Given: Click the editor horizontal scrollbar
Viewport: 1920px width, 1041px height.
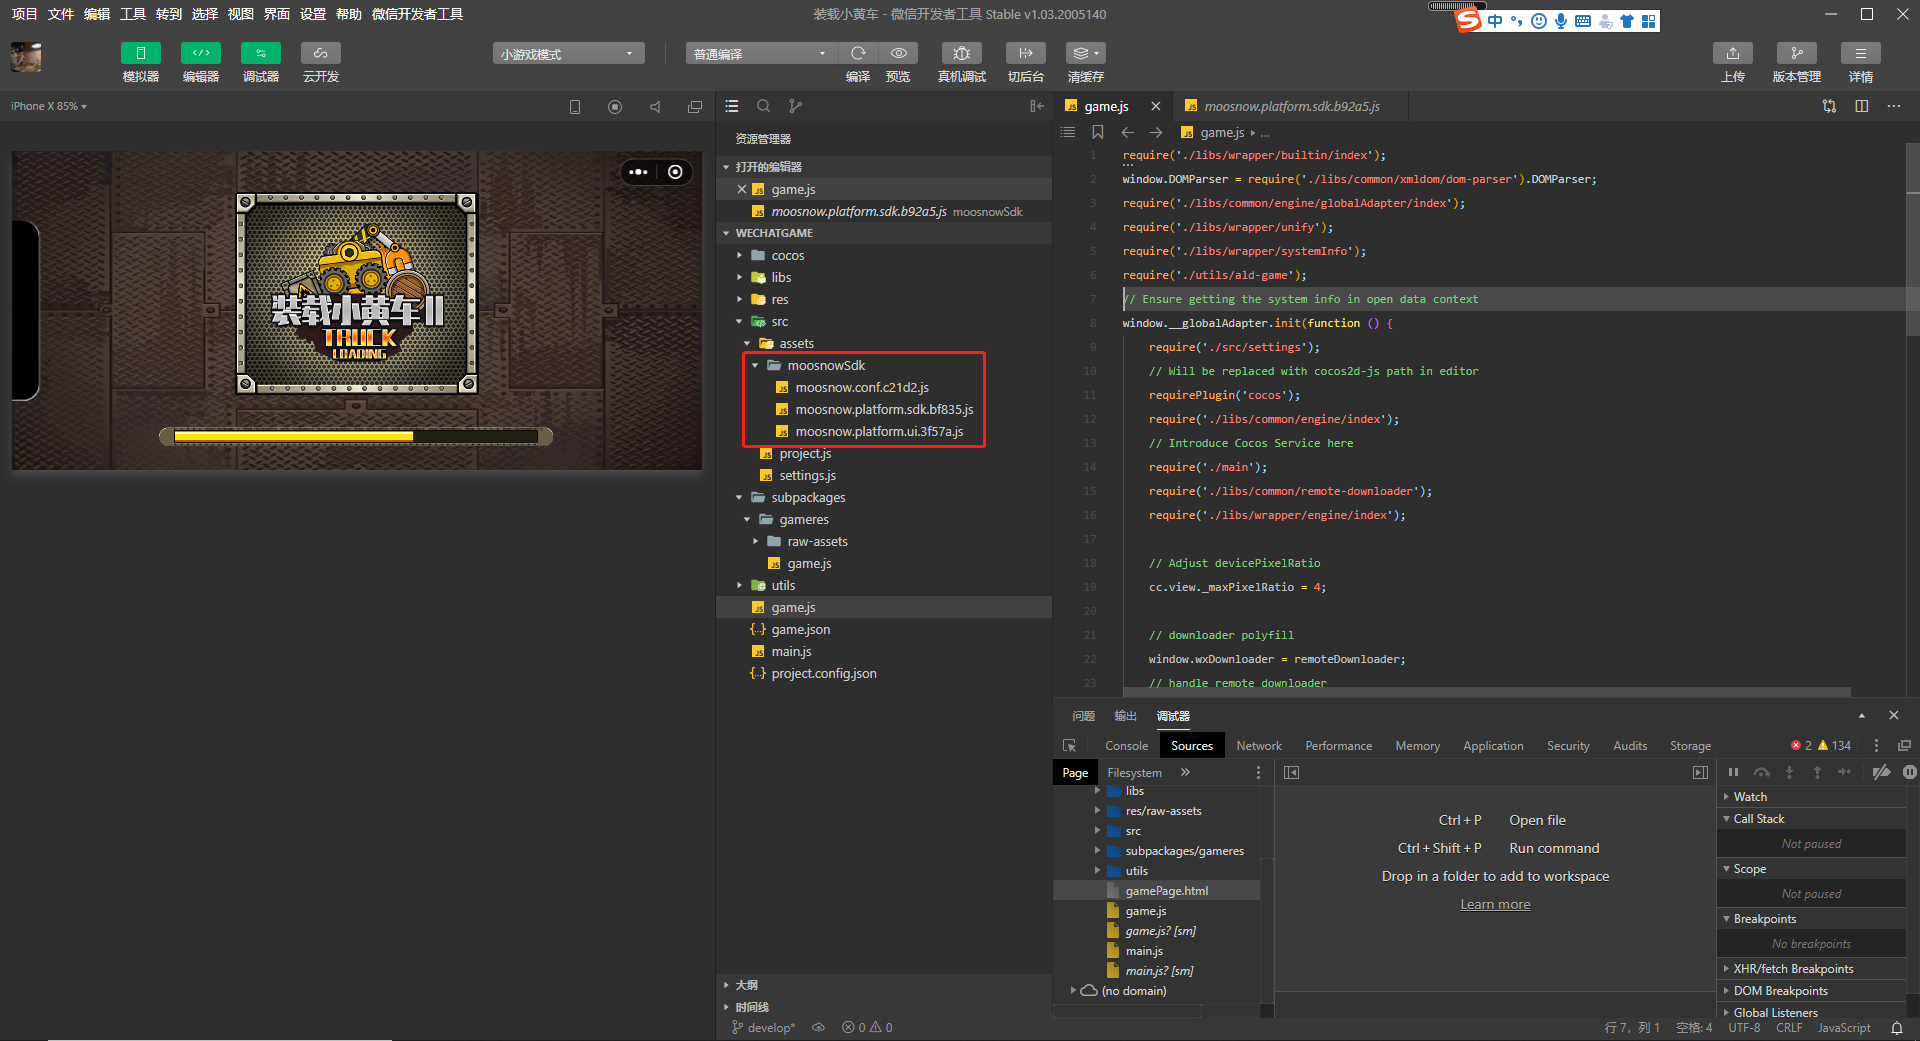Looking at the screenshot, I should point(1487,691).
